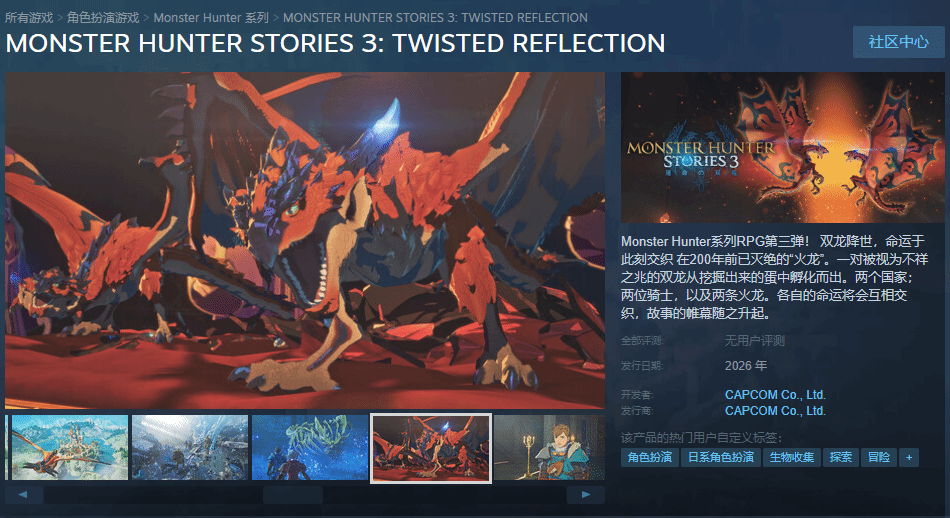View the green monster thumbnail
950x518 pixels.
(x=310, y=448)
